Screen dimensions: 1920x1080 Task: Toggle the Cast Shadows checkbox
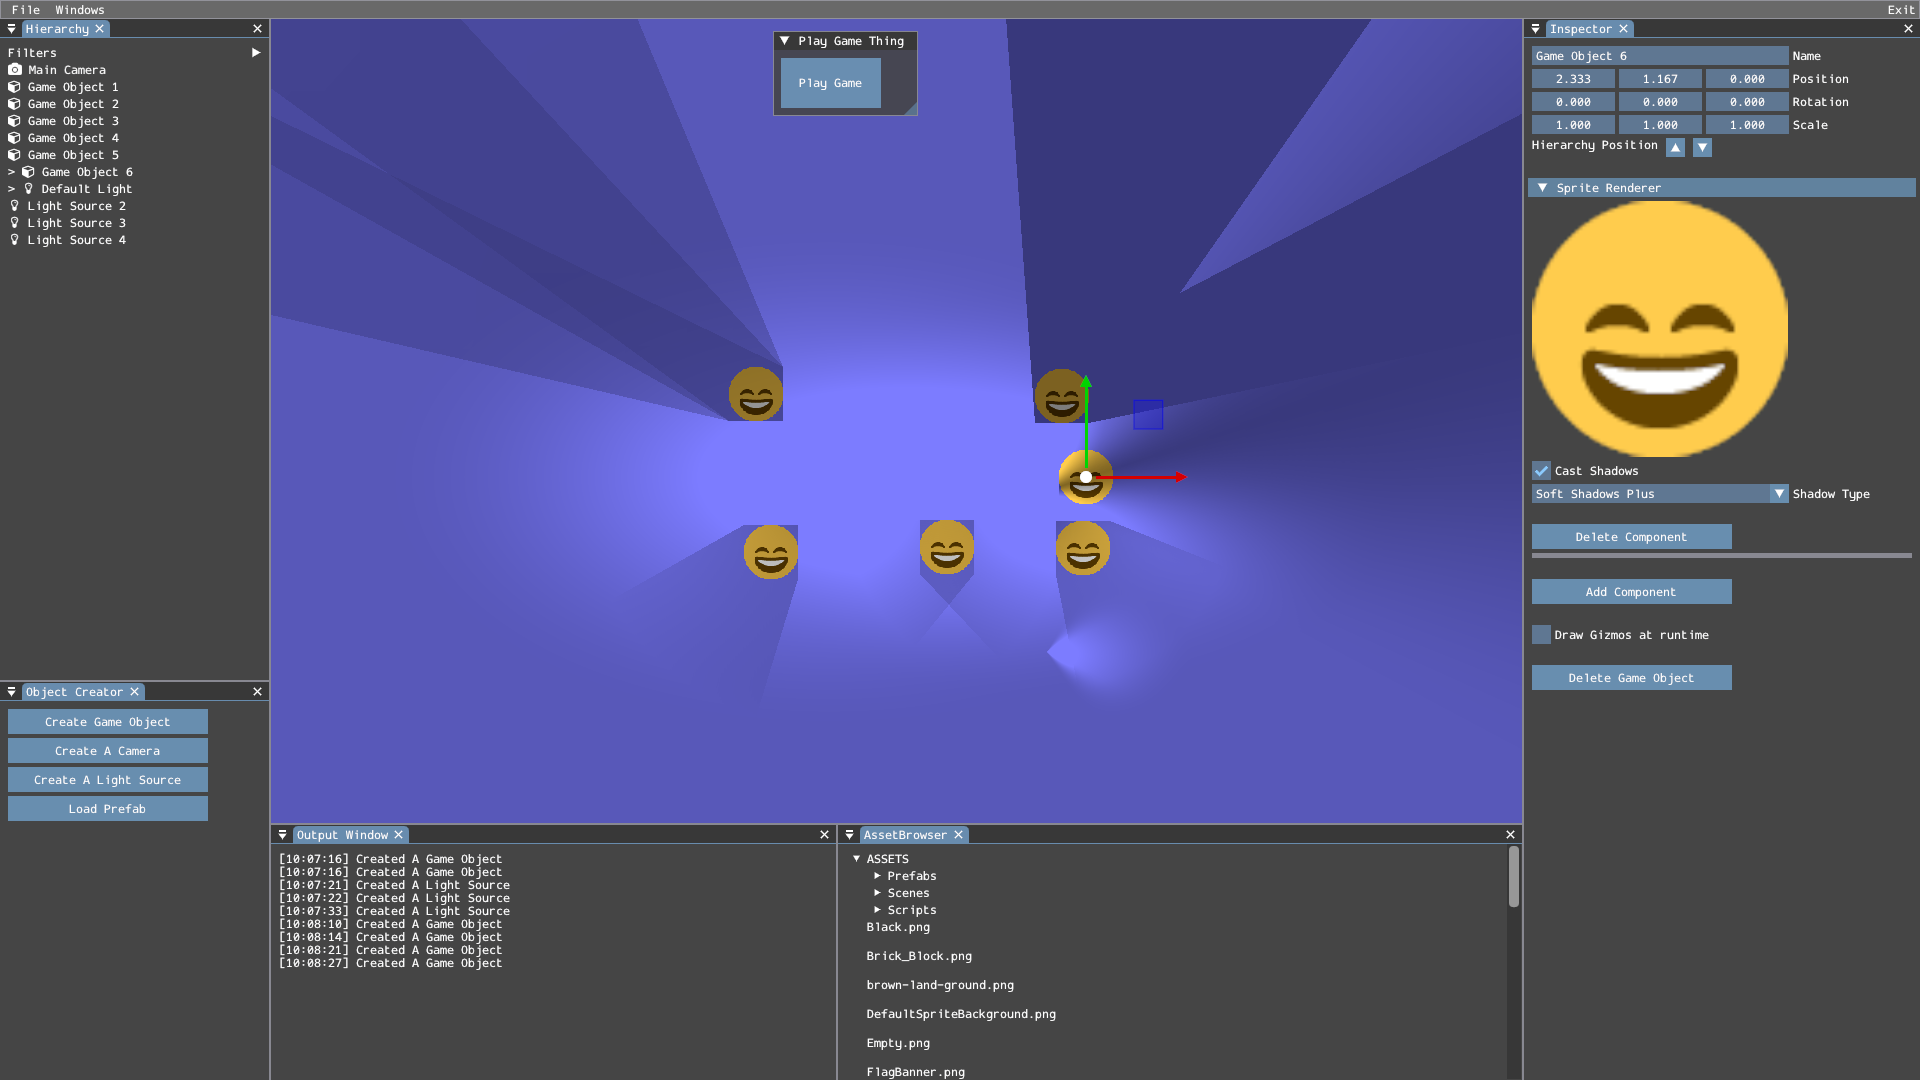1541,471
